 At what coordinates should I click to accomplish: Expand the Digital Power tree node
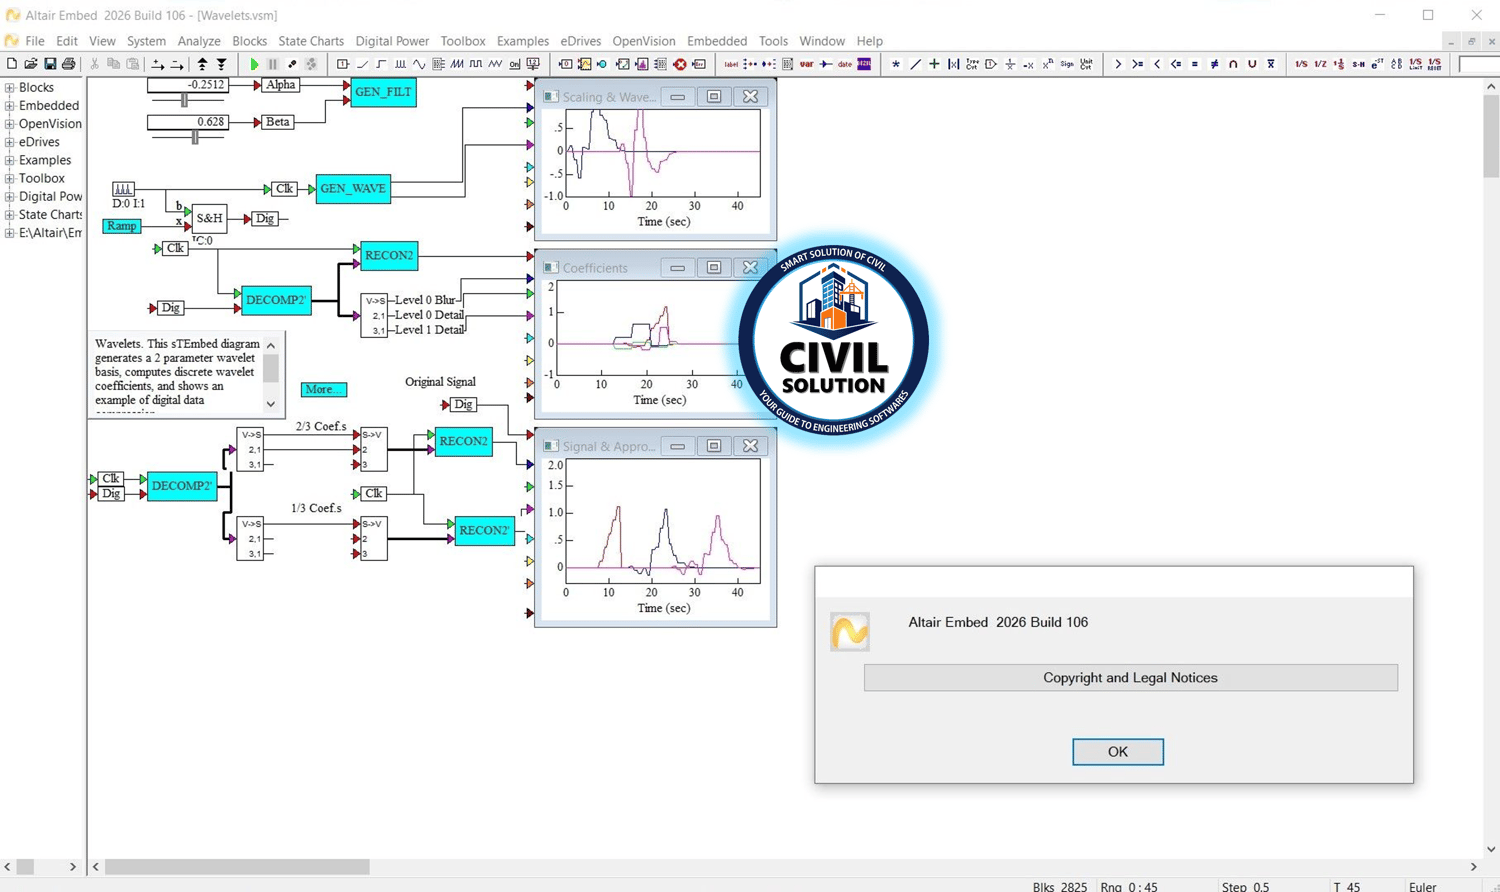[10, 197]
